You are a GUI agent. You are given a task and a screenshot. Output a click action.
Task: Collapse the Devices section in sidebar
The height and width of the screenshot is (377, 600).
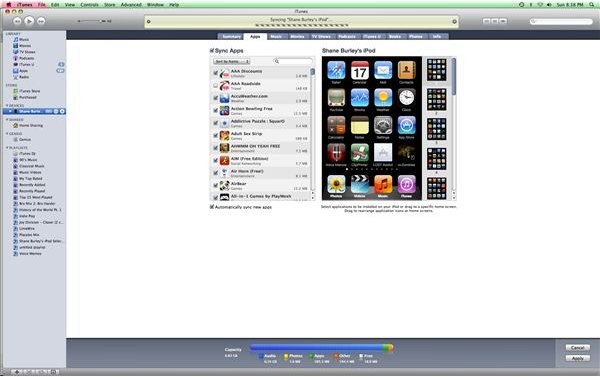click(x=7, y=105)
